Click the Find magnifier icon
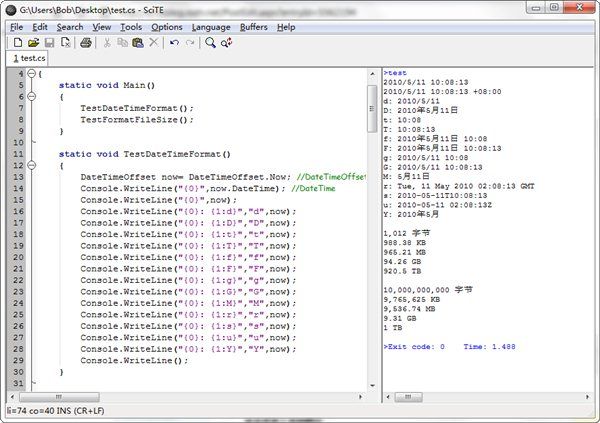Screen dimensions: 600x423 (x=210, y=42)
